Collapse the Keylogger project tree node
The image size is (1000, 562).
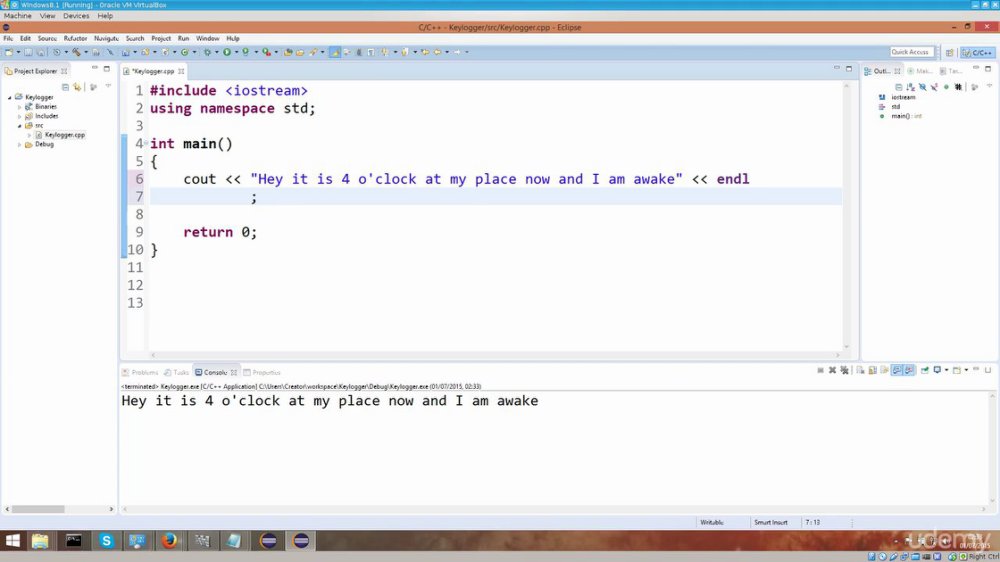point(10,97)
